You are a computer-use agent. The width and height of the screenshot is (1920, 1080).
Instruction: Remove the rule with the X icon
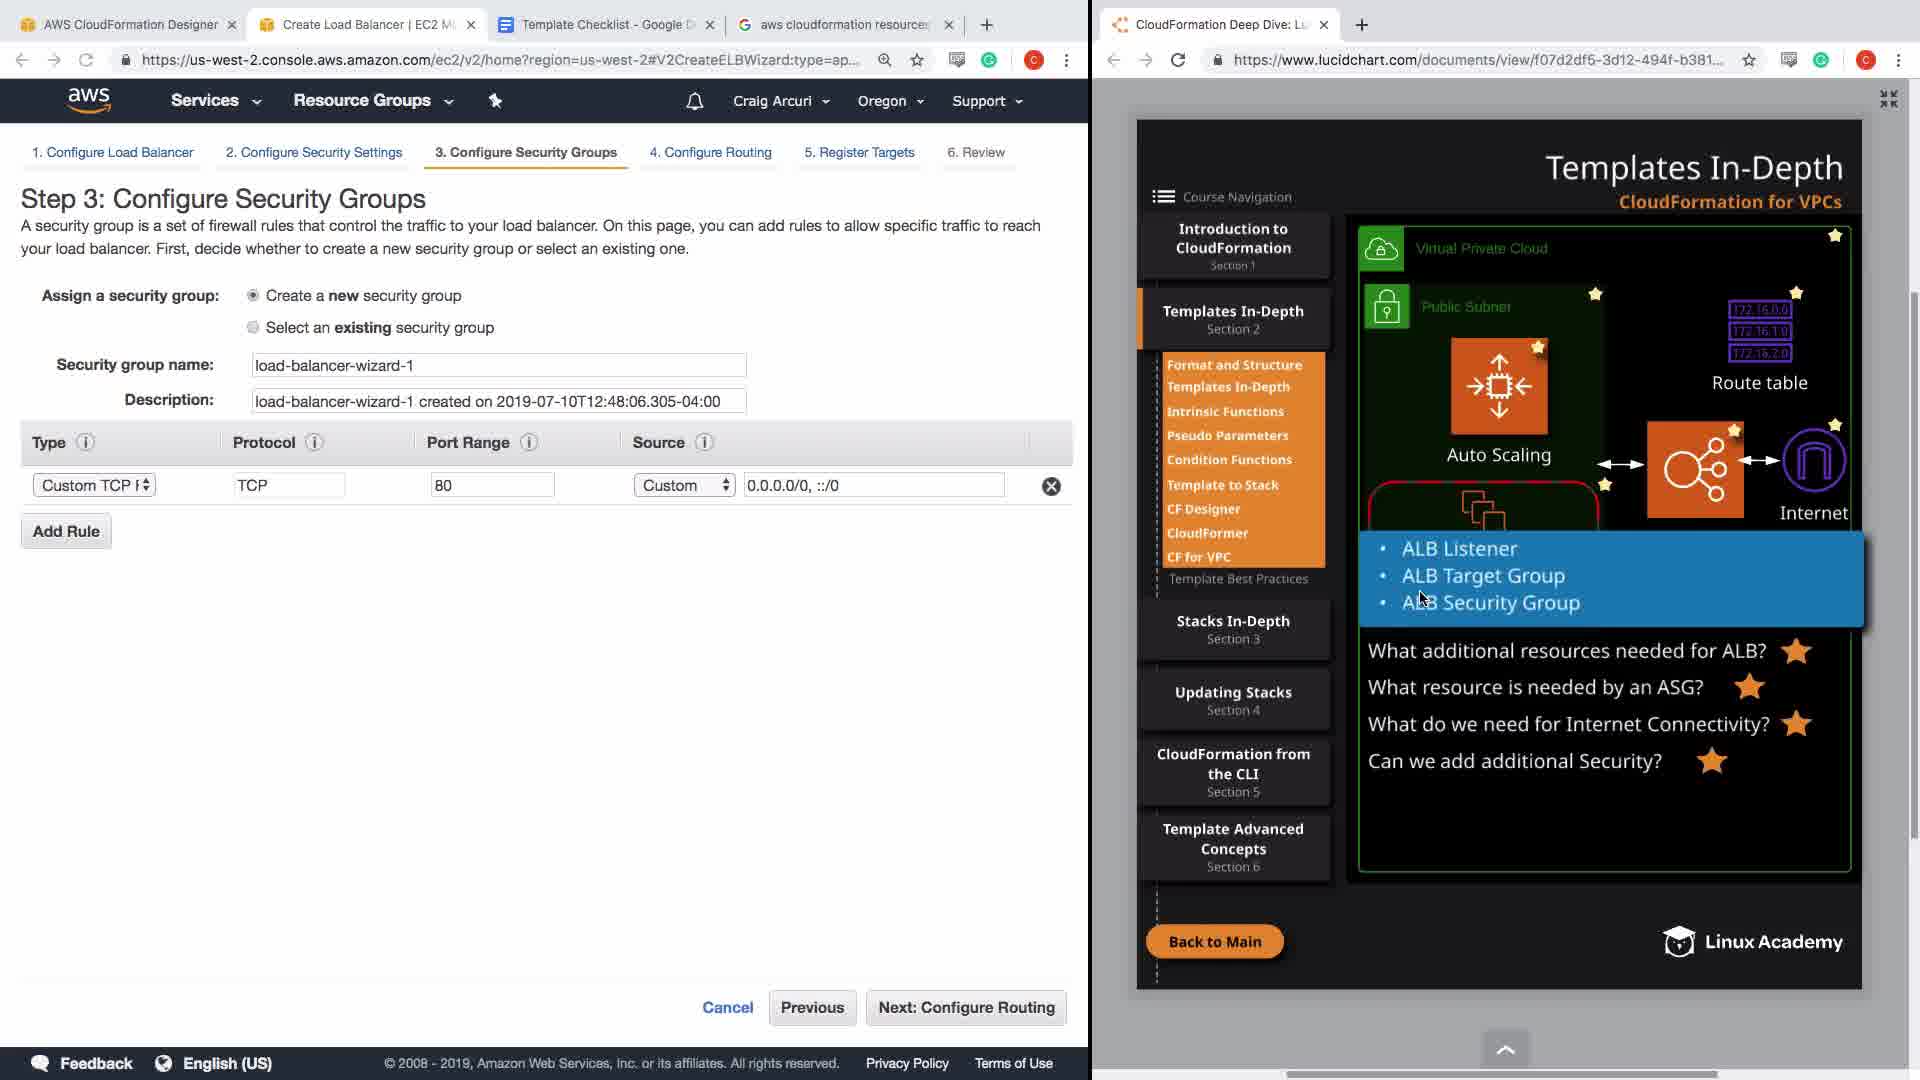pos(1051,486)
